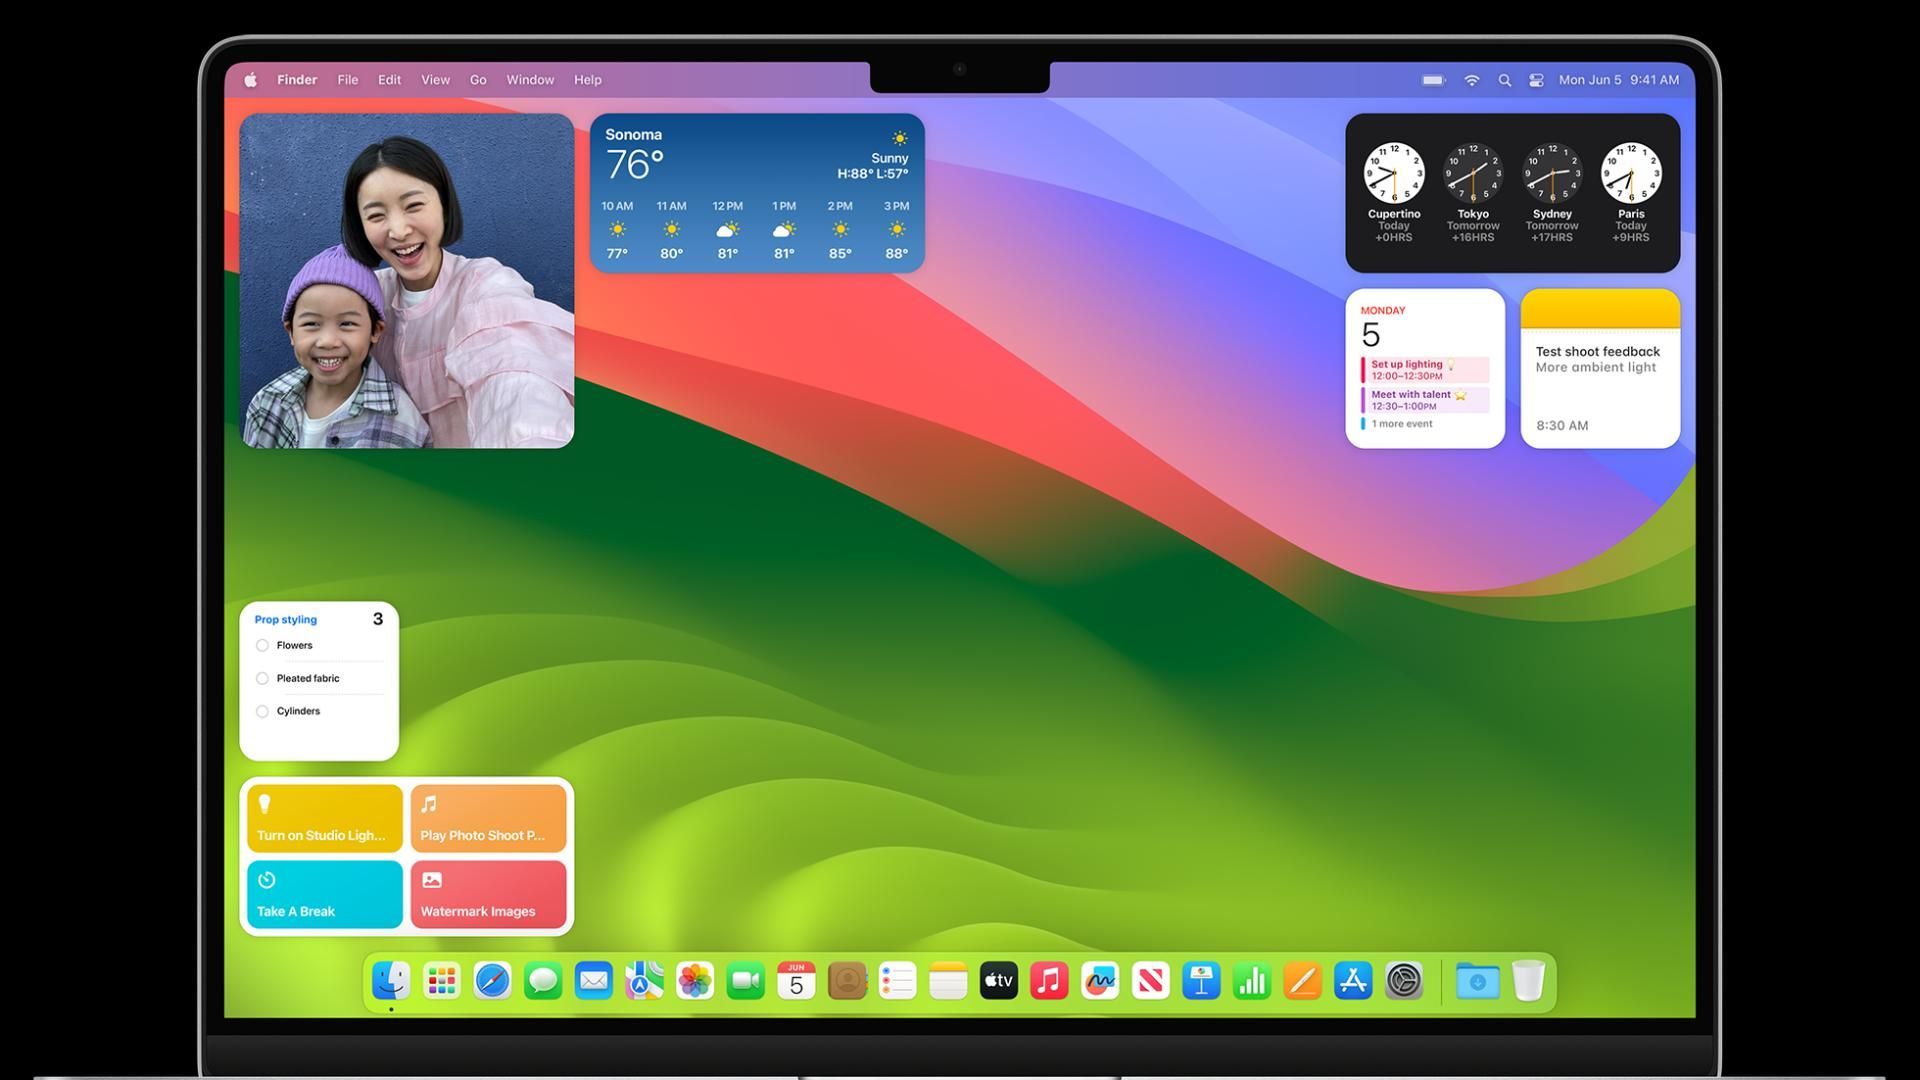Complete the Cylinders reminder

click(262, 712)
